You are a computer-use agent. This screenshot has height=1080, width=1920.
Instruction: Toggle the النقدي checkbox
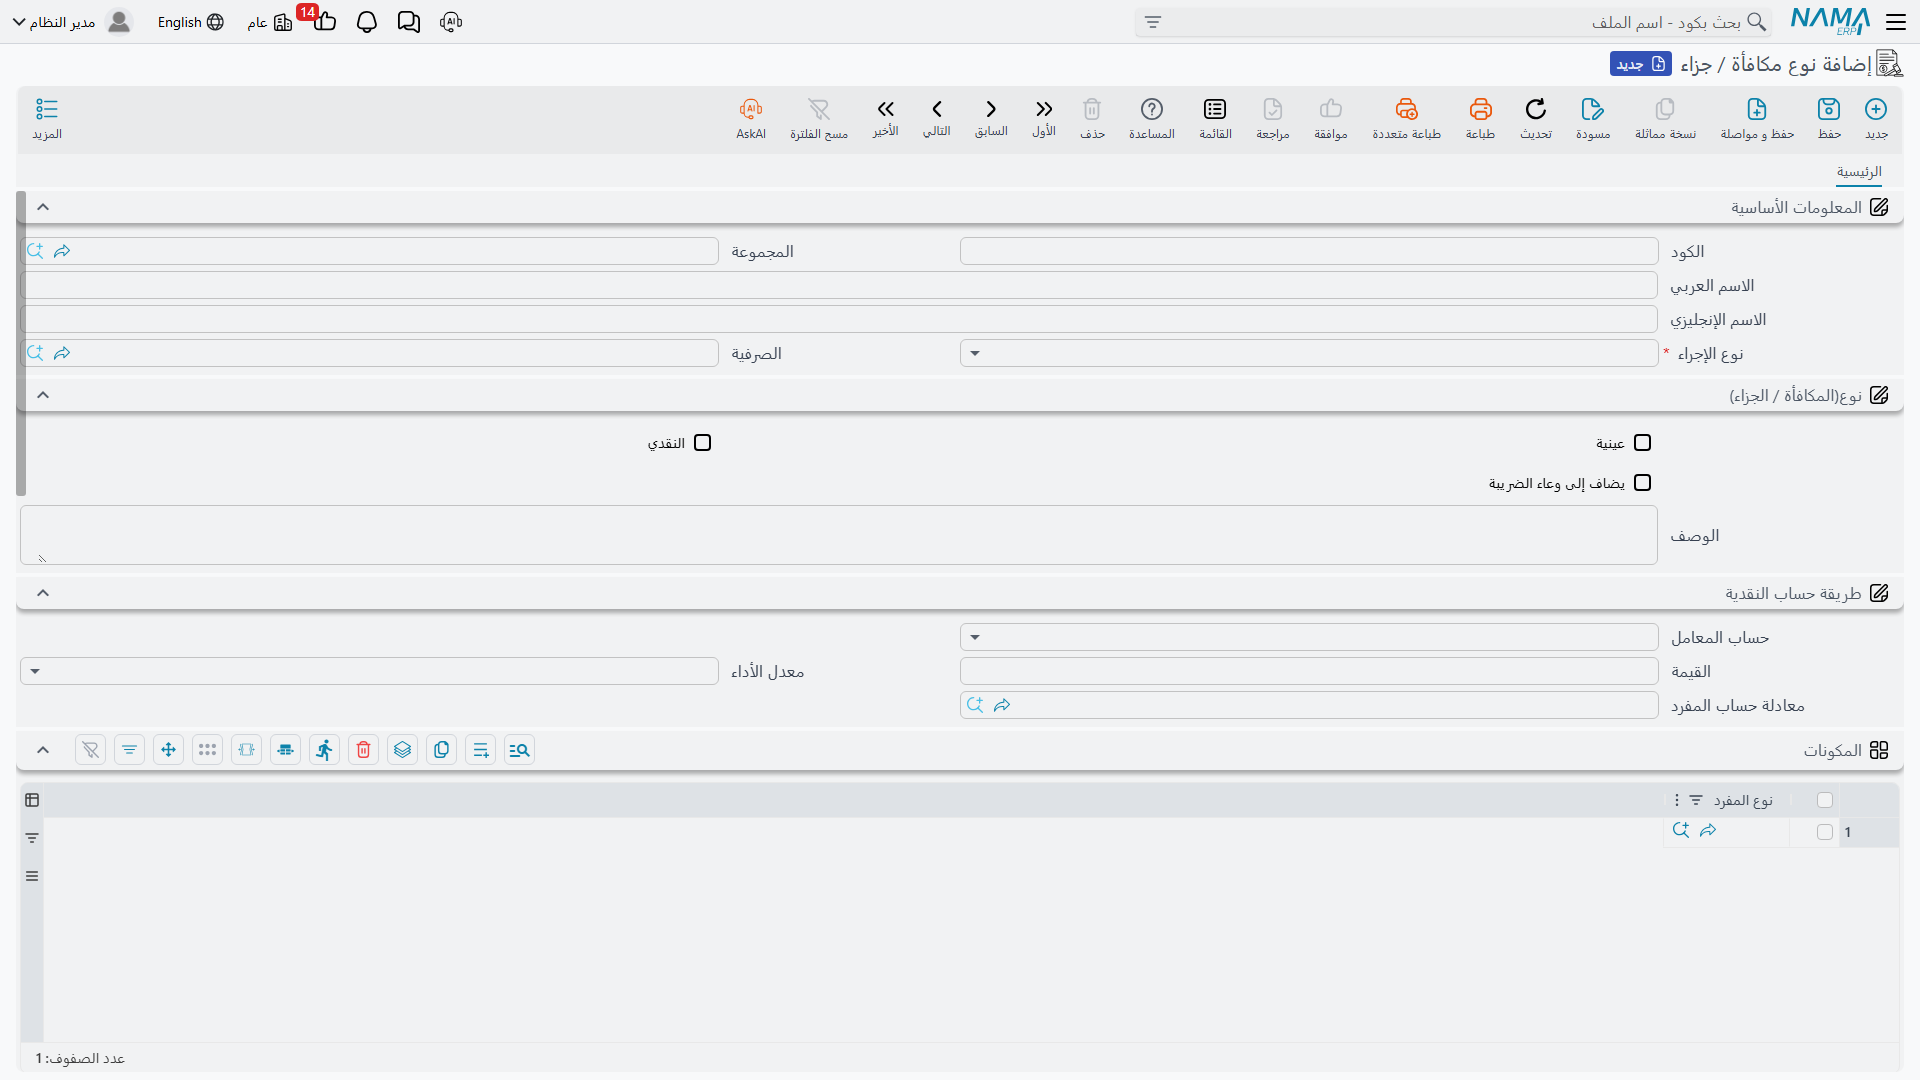(x=702, y=443)
